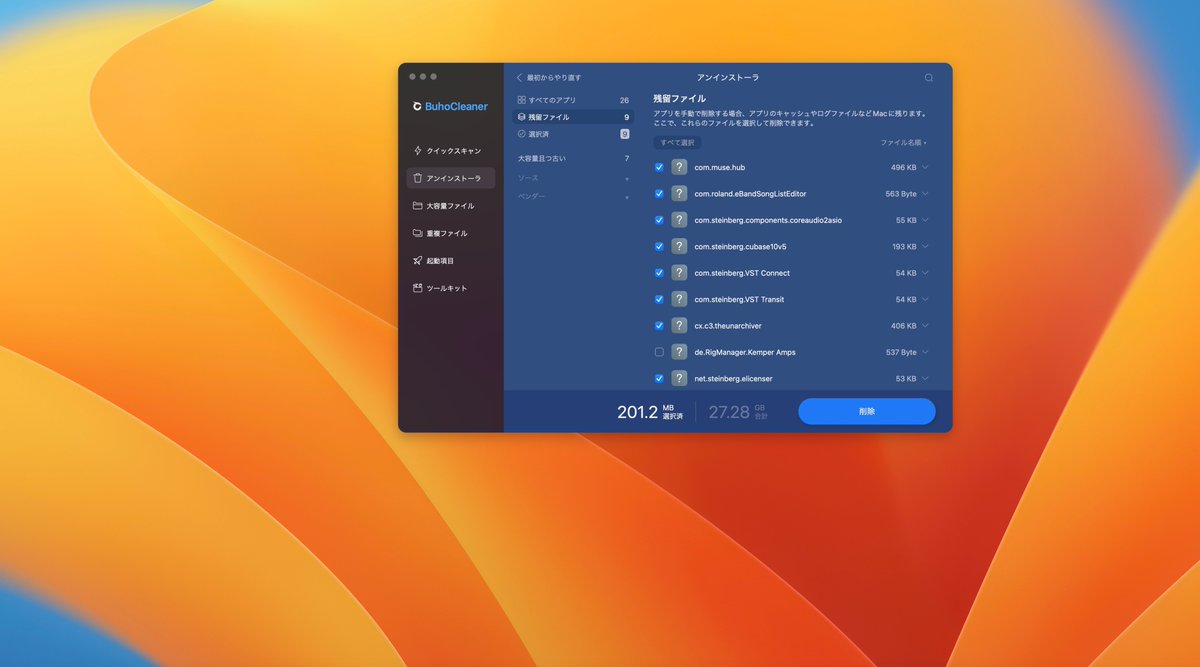The image size is (1200, 667).
Task: Open 重複ファイル in the sidebar
Action: 450,233
